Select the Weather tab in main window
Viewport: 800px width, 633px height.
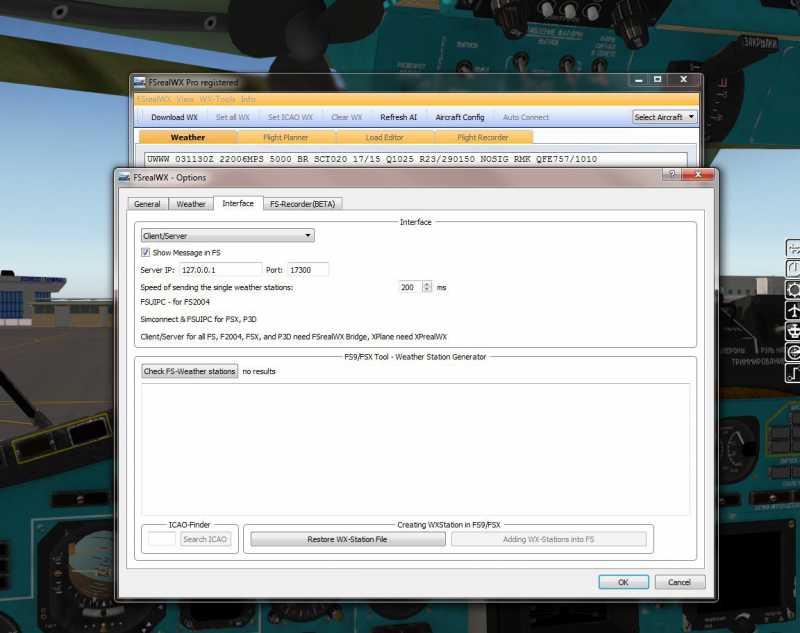coord(188,137)
